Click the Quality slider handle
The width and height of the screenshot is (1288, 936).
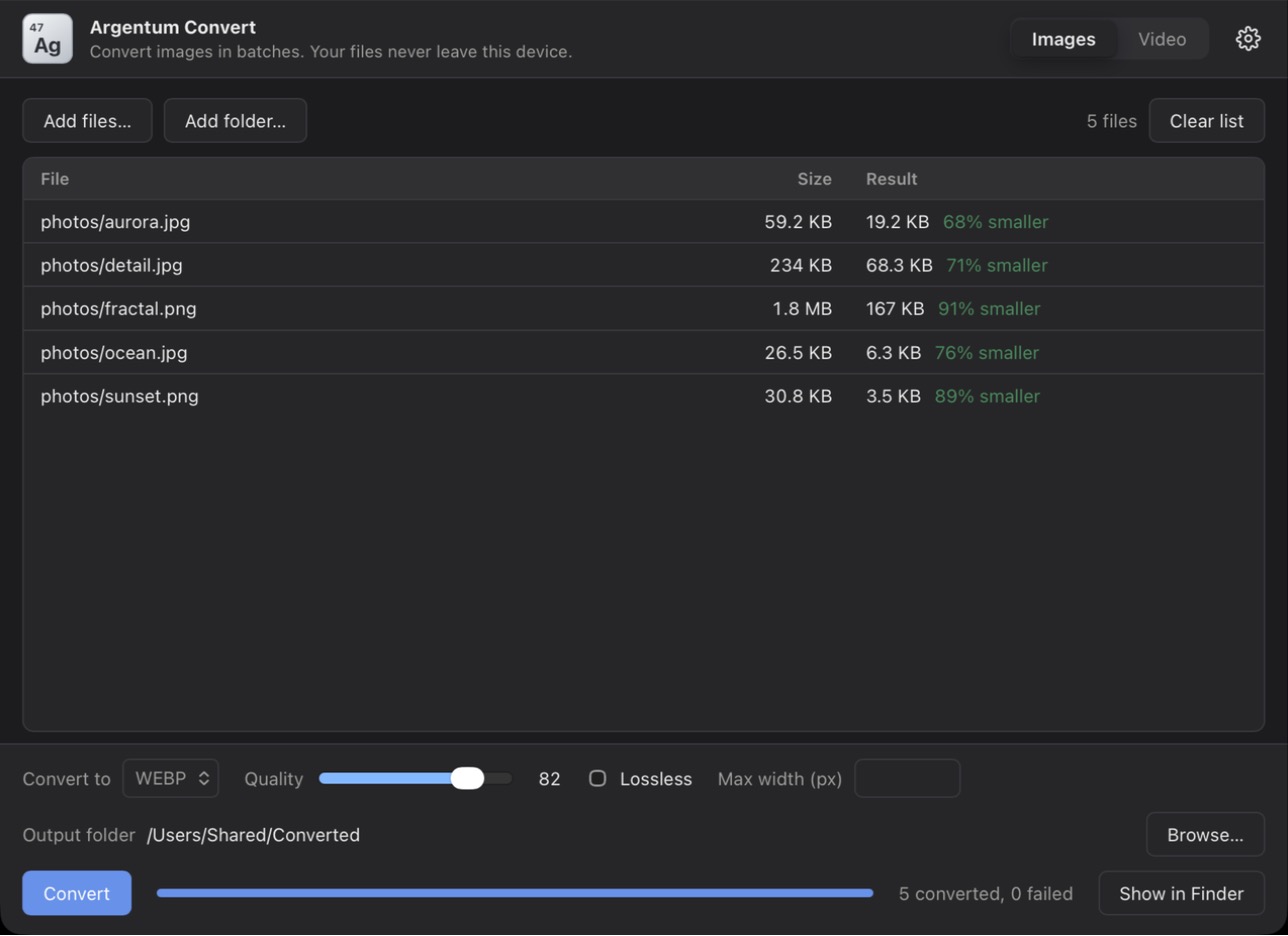point(467,778)
